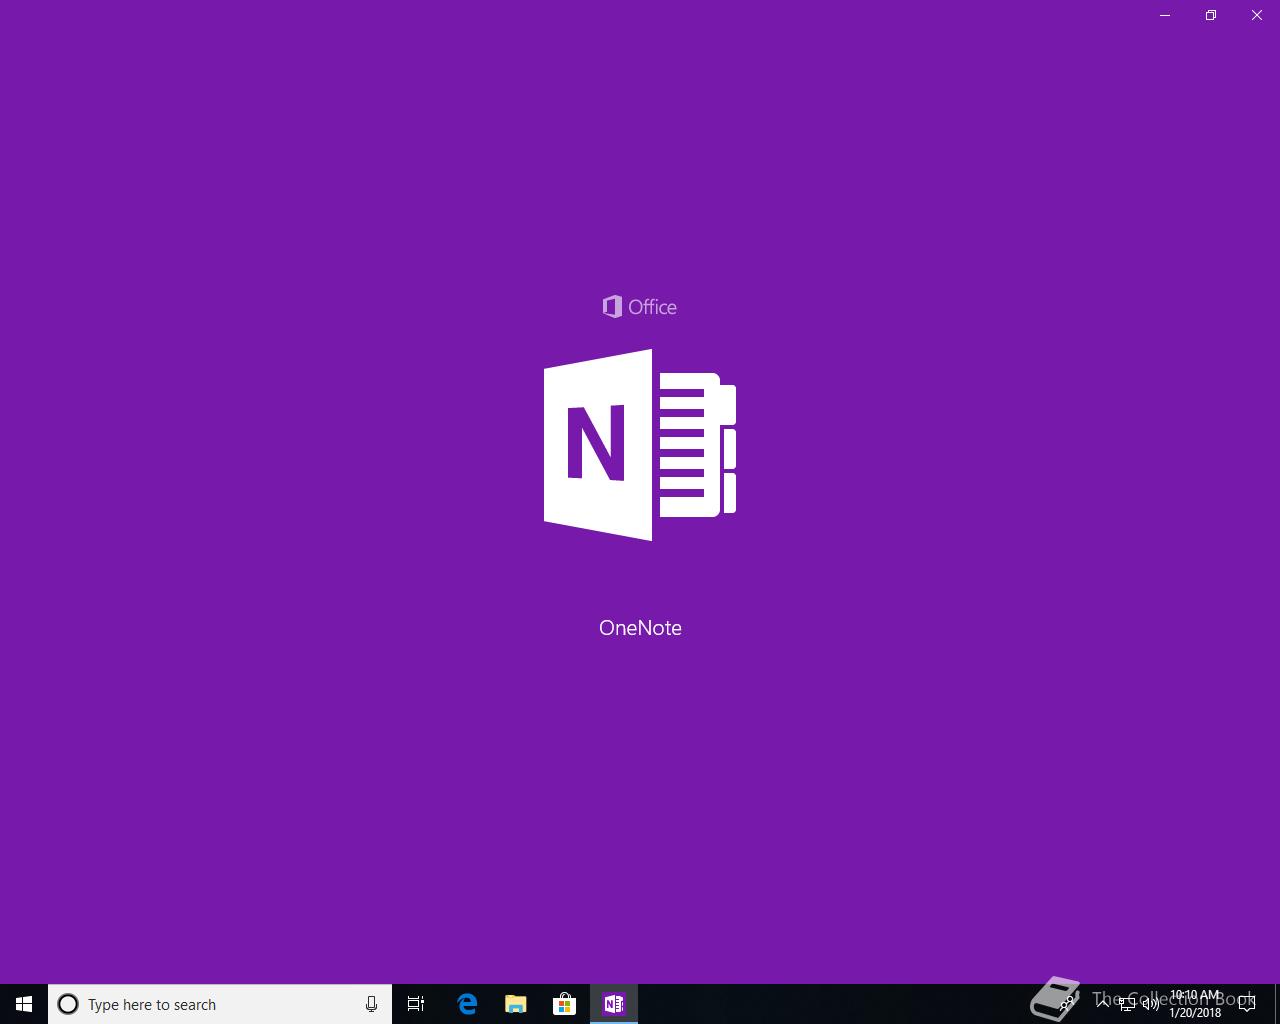Open the People icon in the taskbar

1068,1004
